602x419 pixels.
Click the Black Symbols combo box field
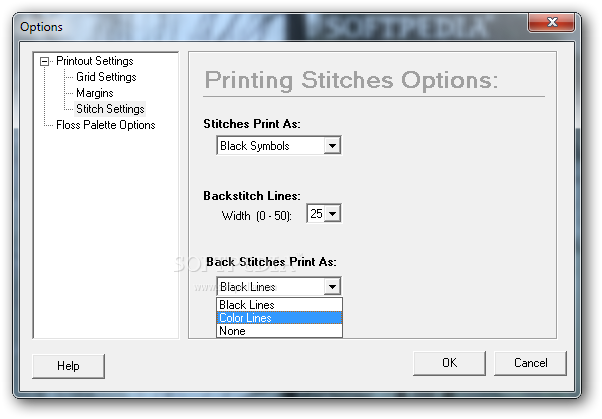click(270, 146)
